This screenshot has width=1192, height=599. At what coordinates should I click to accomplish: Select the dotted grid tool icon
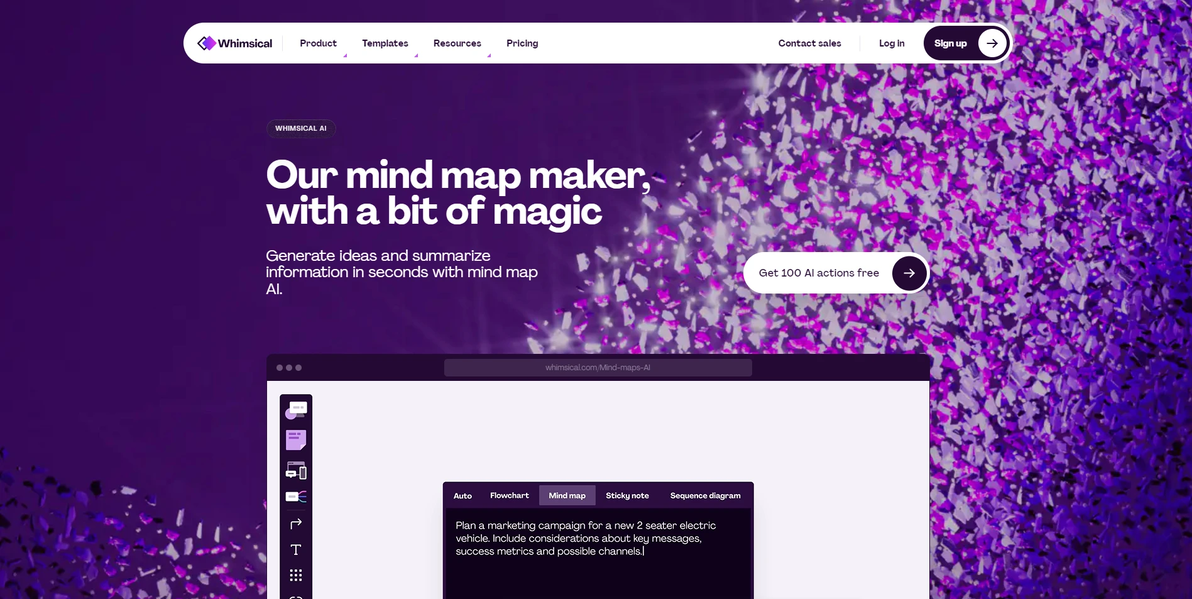pos(296,575)
